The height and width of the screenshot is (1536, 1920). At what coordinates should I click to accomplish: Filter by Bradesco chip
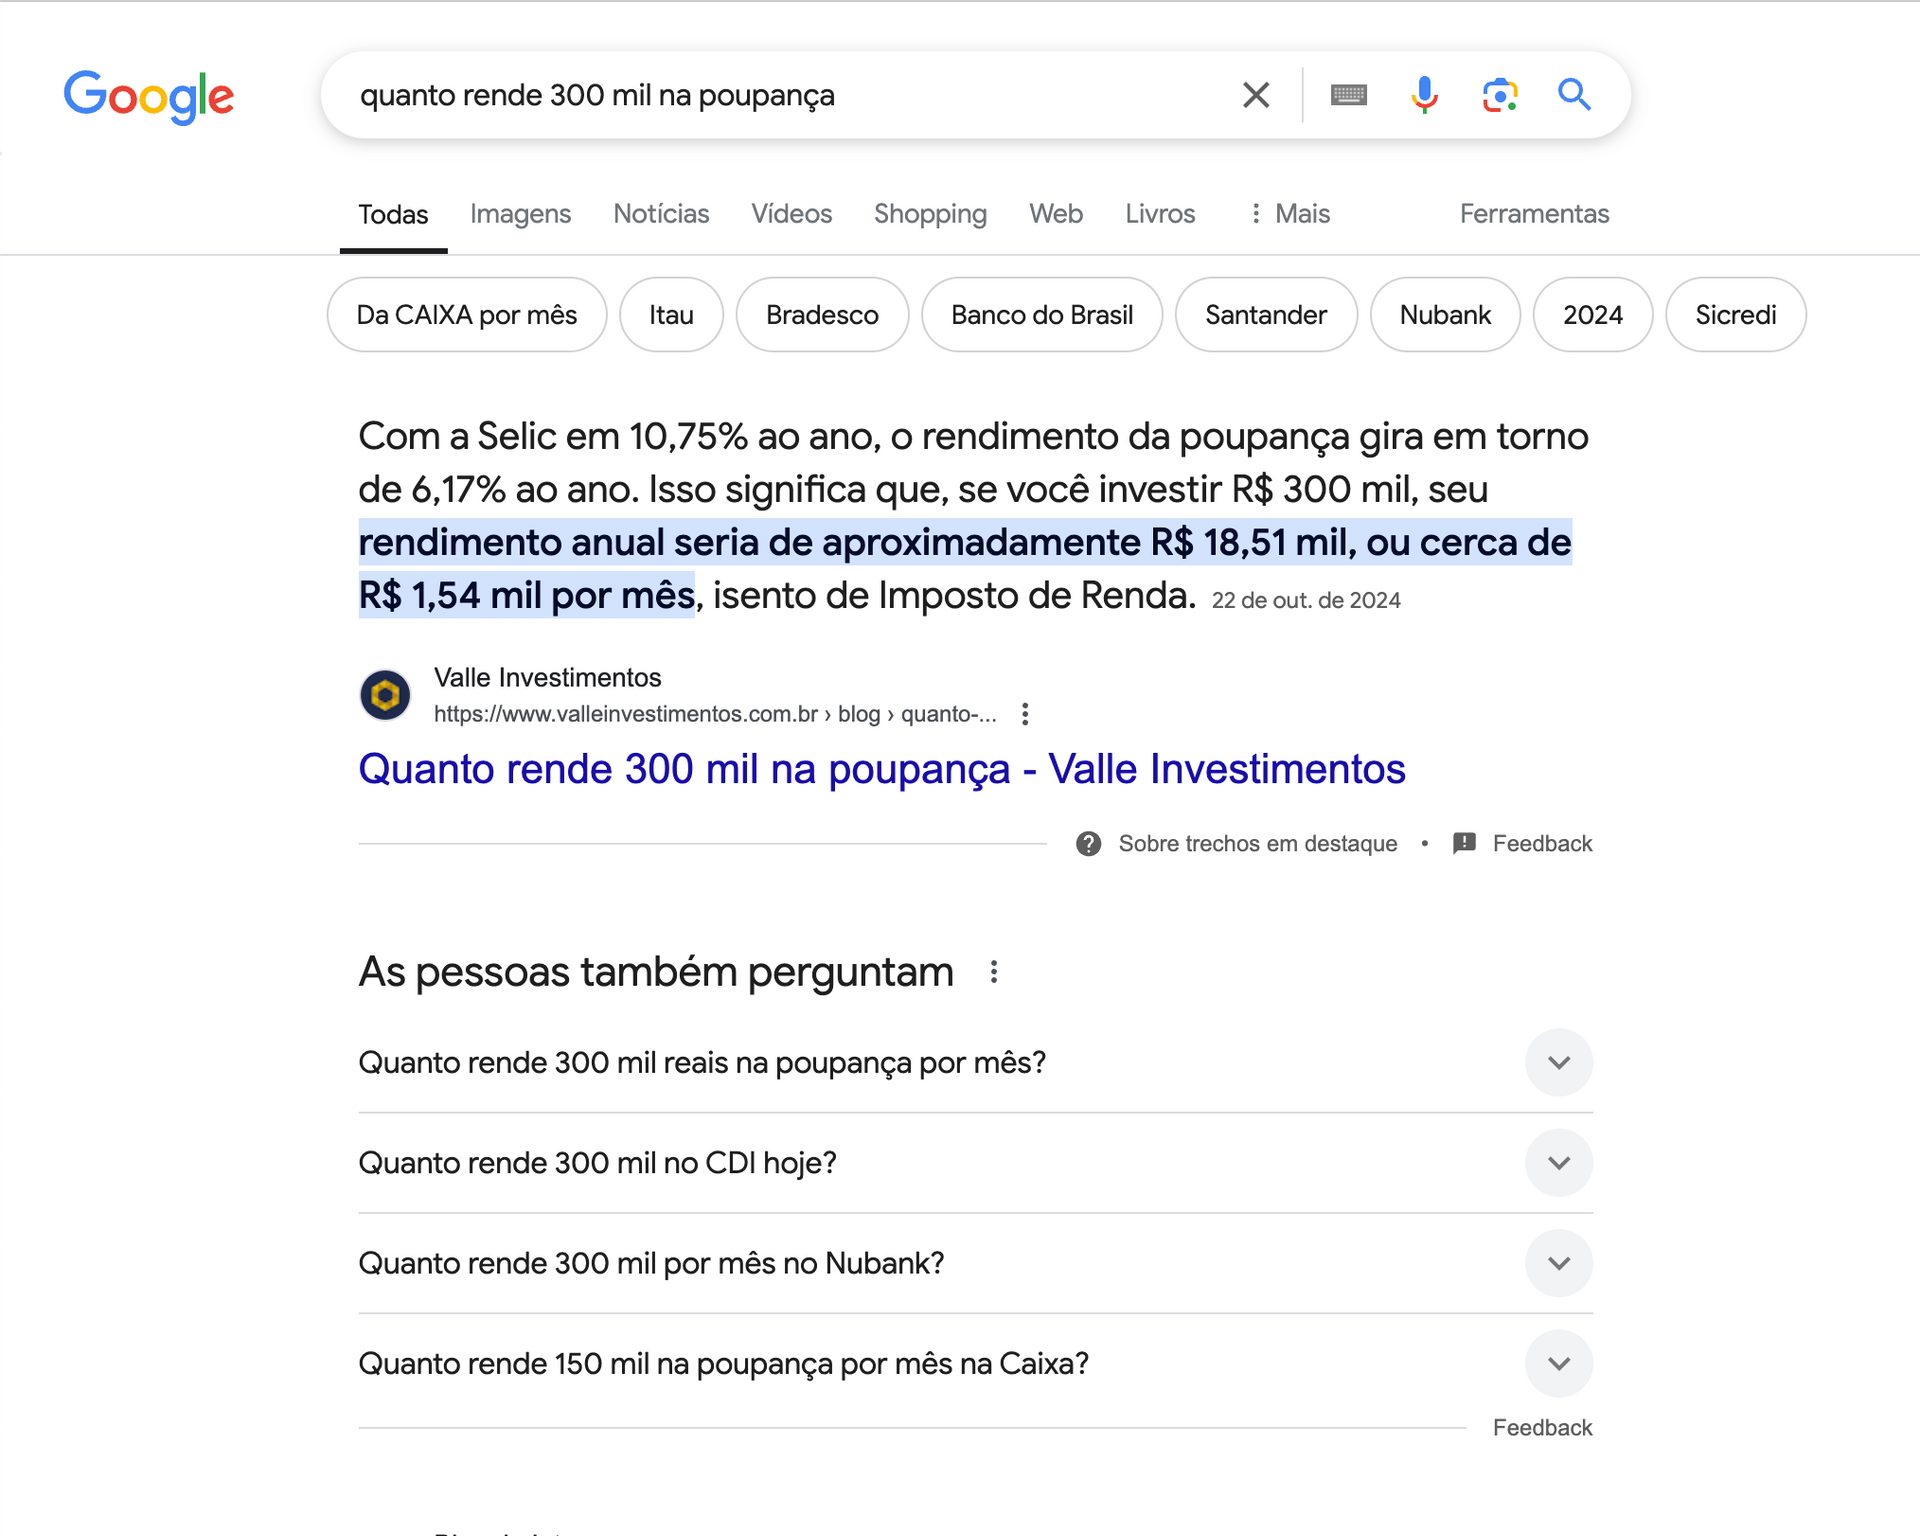tap(822, 315)
